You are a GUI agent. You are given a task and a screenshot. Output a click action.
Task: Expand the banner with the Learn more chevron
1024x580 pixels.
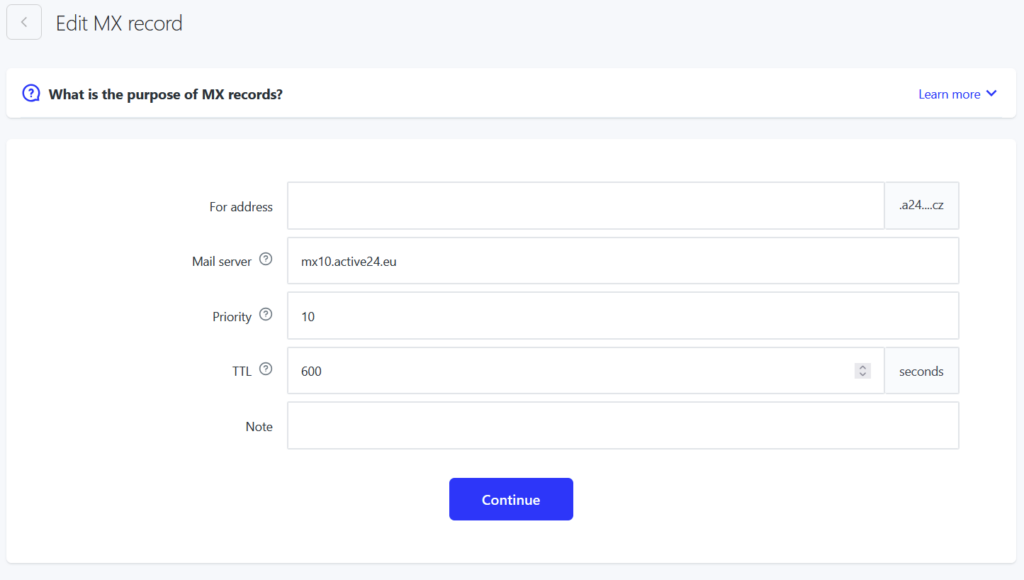[991, 93]
